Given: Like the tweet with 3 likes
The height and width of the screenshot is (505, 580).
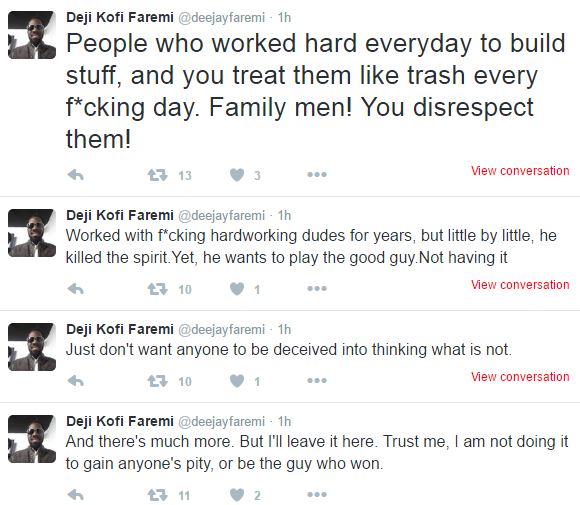Looking at the screenshot, I should coord(237,175).
